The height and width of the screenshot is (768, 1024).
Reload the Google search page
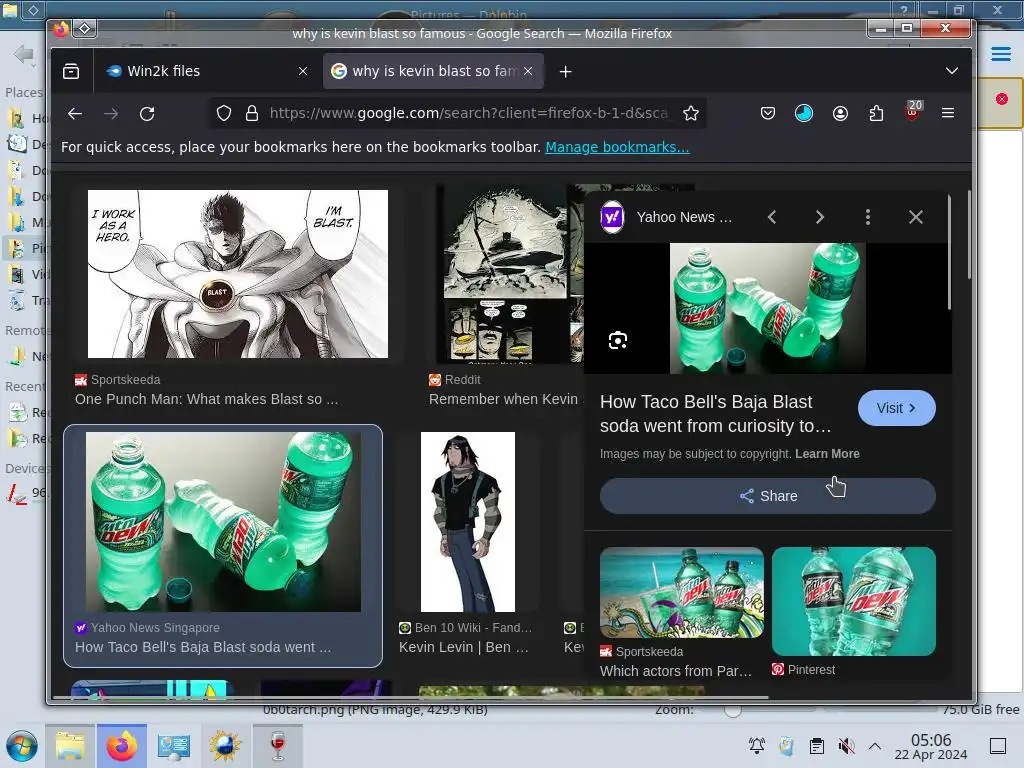point(147,114)
